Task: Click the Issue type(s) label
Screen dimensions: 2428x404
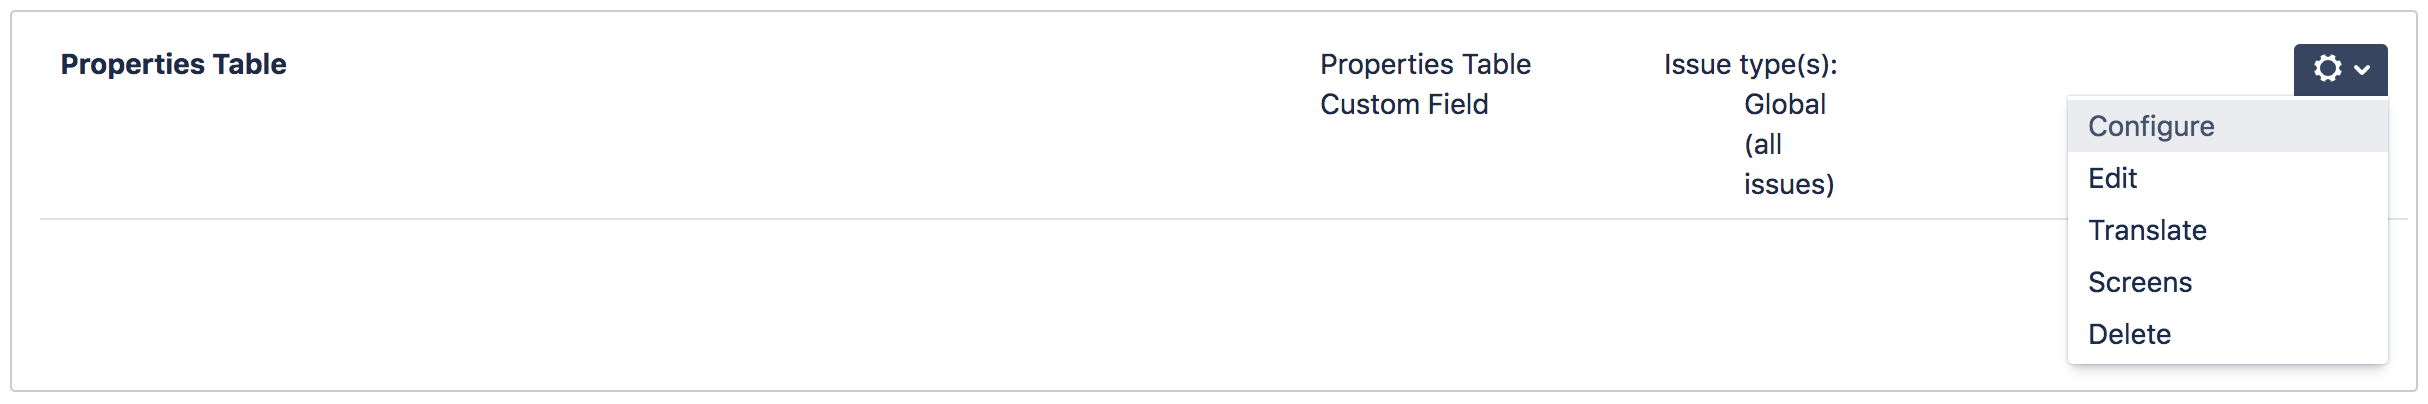Action: 1750,64
